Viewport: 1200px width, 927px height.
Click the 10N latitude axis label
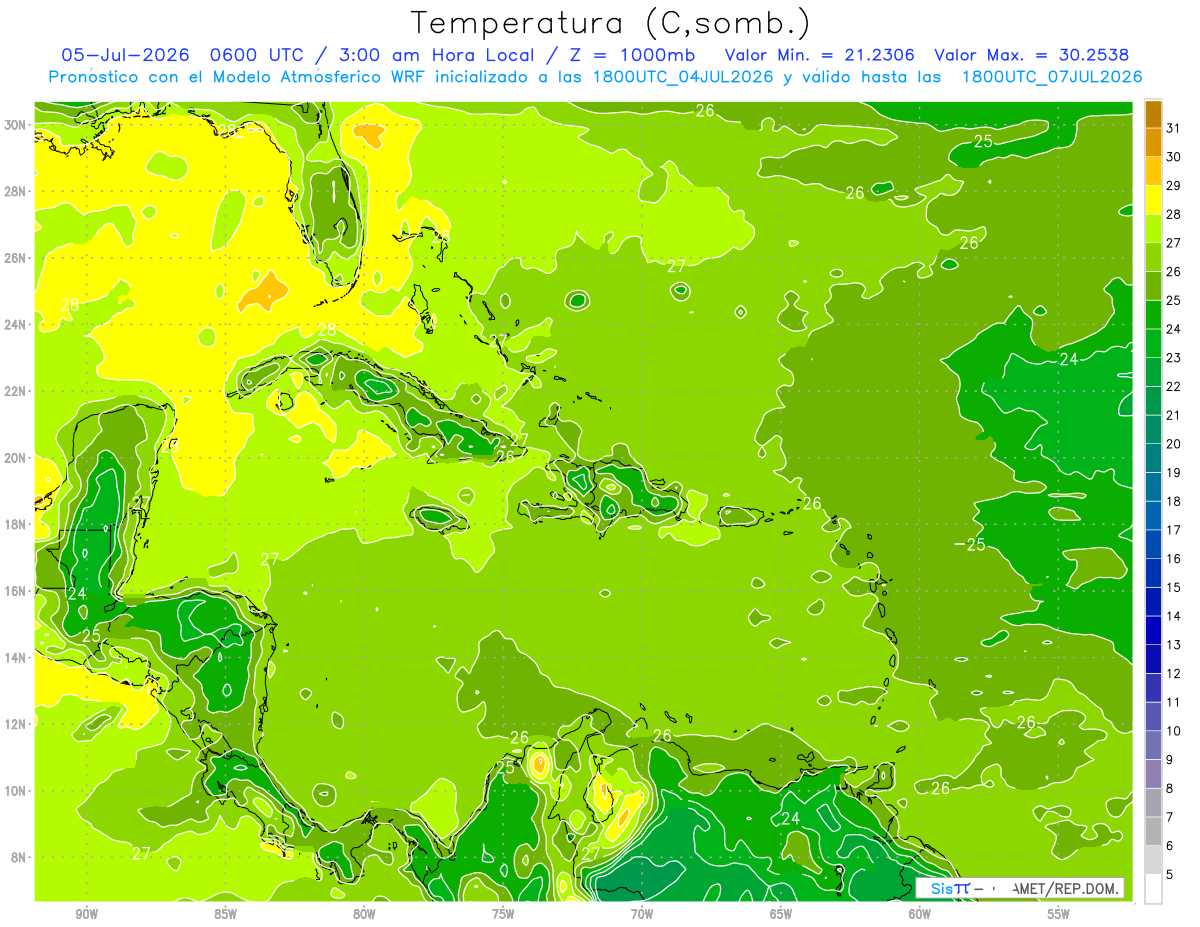pos(17,790)
